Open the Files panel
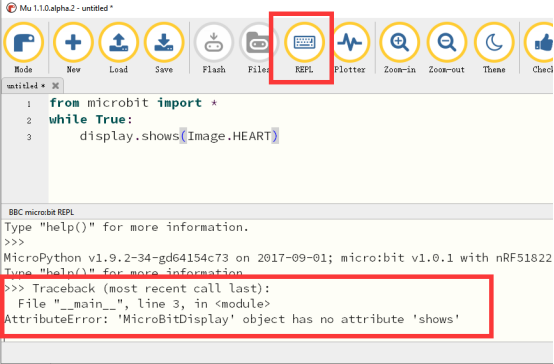Image resolution: width=554 pixels, height=364 pixels. pyautogui.click(x=259, y=48)
